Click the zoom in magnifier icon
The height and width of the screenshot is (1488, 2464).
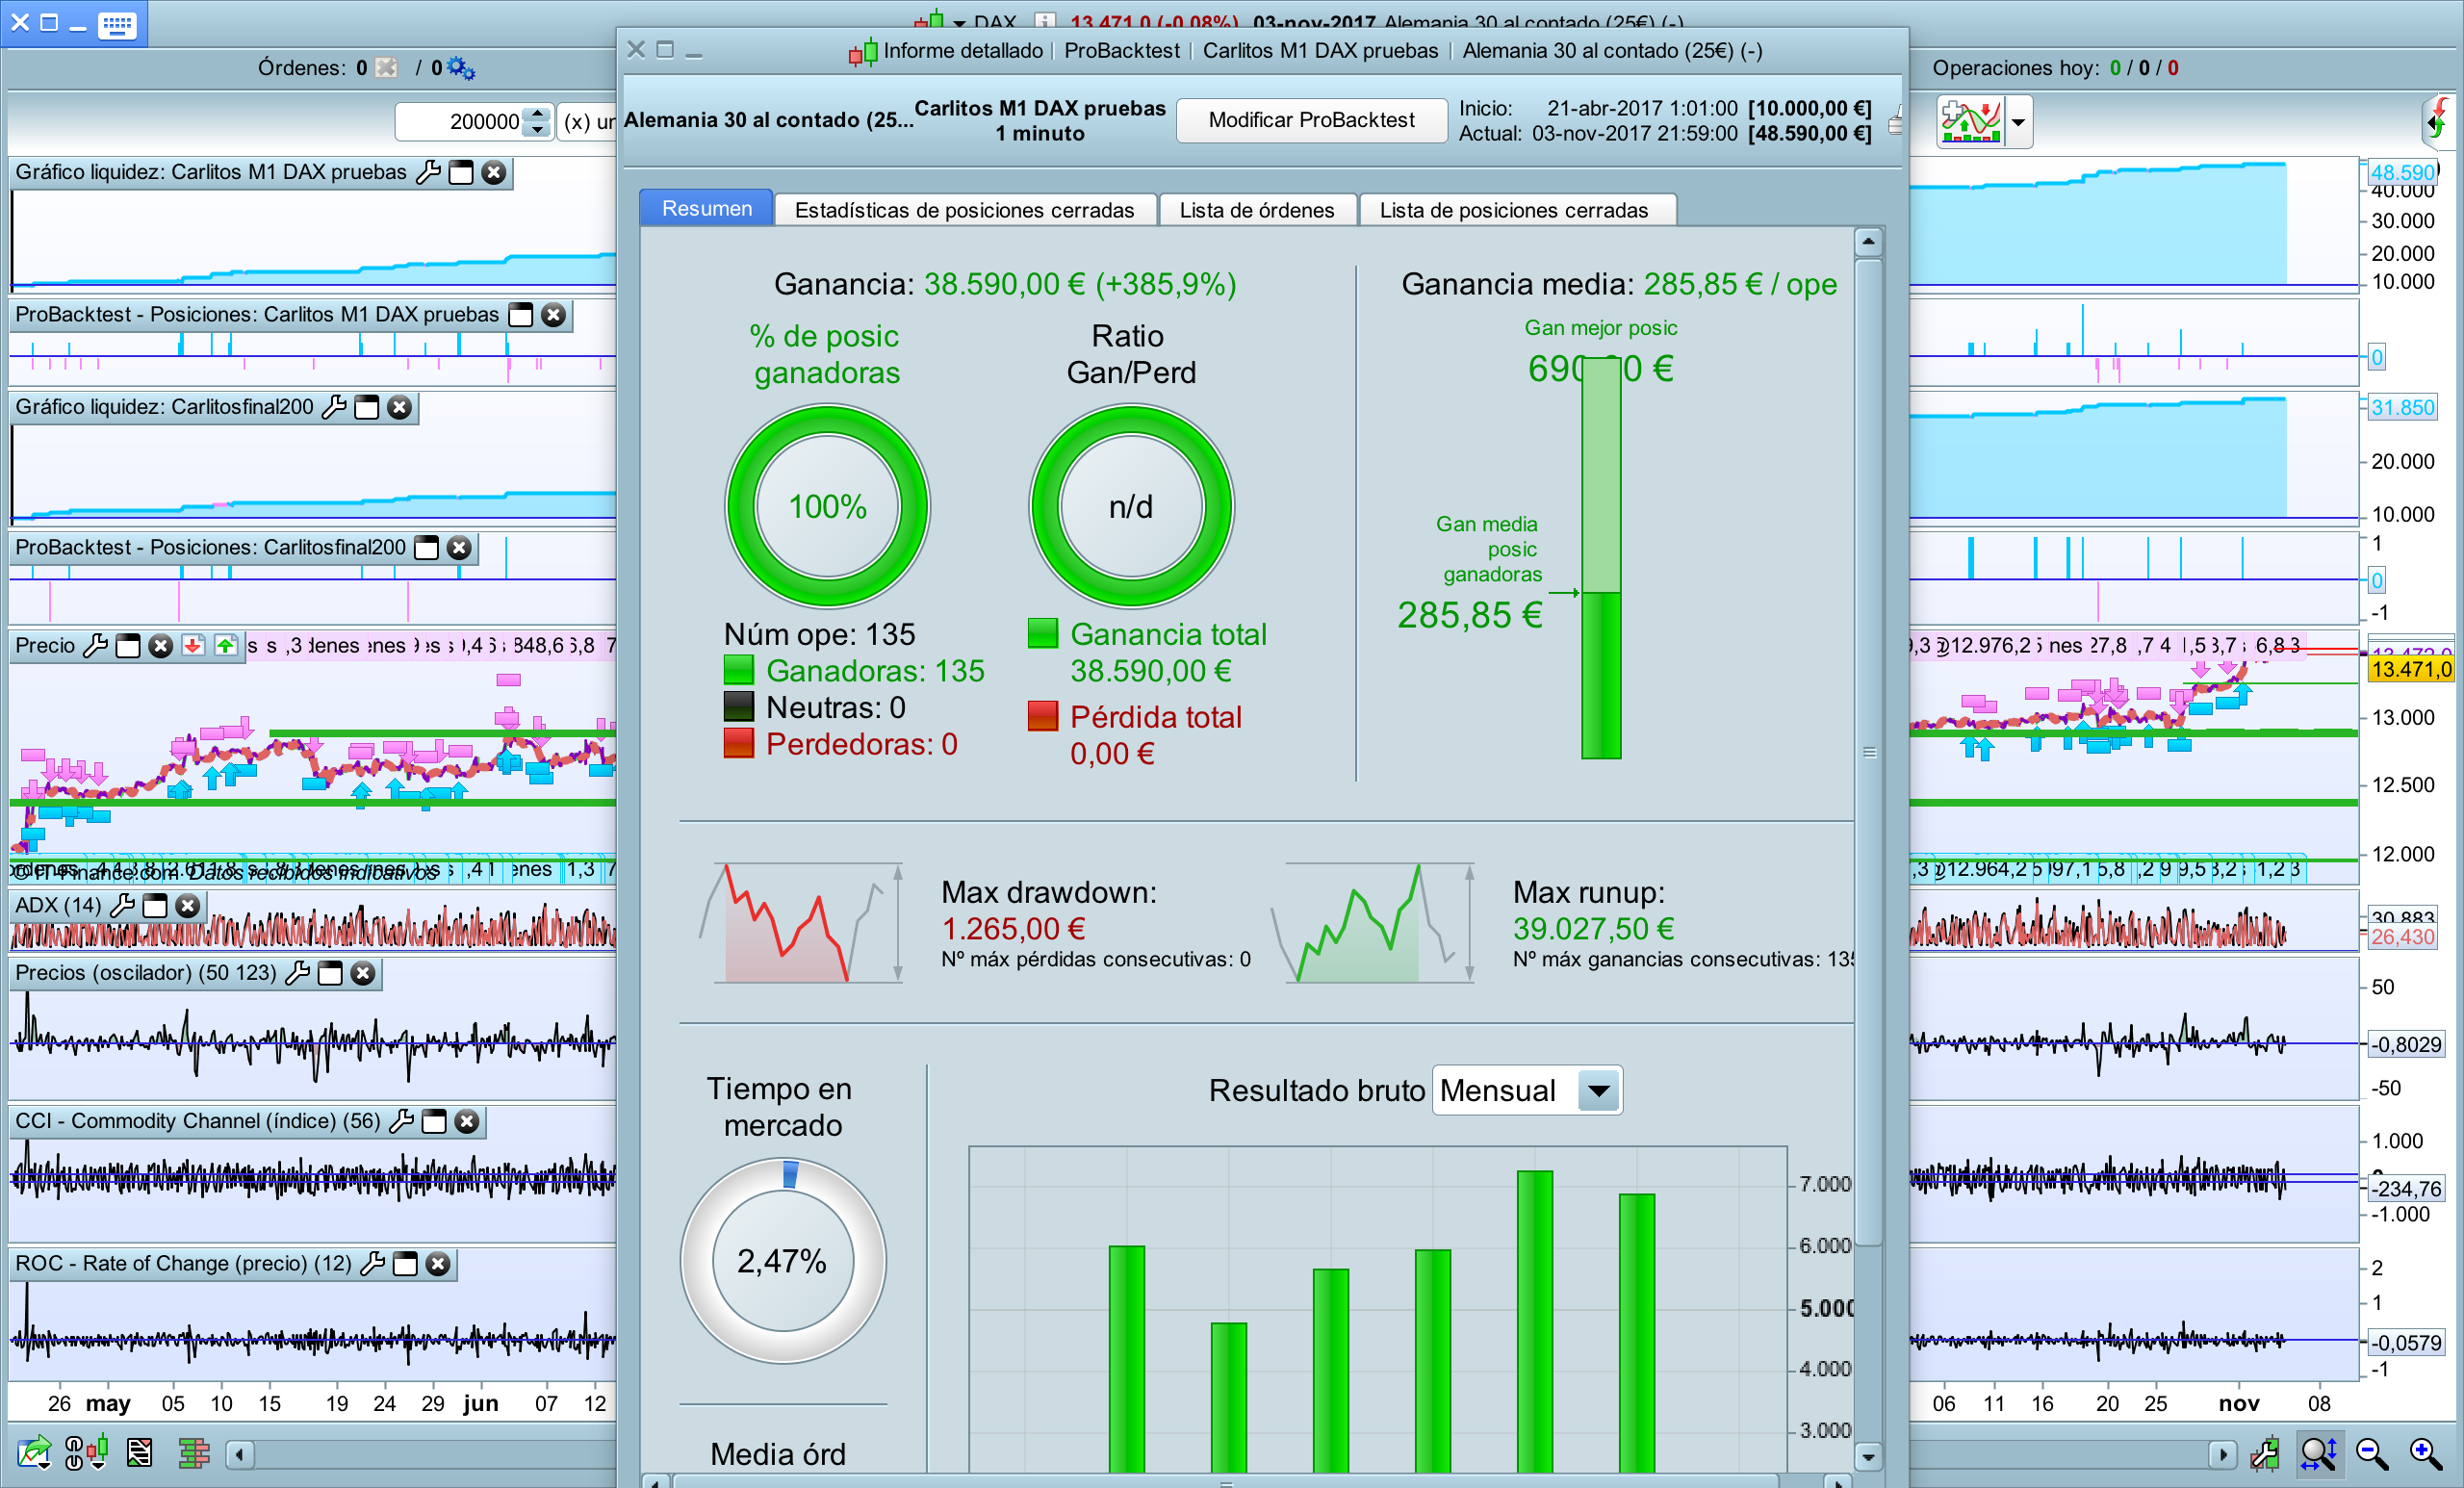(2426, 1453)
